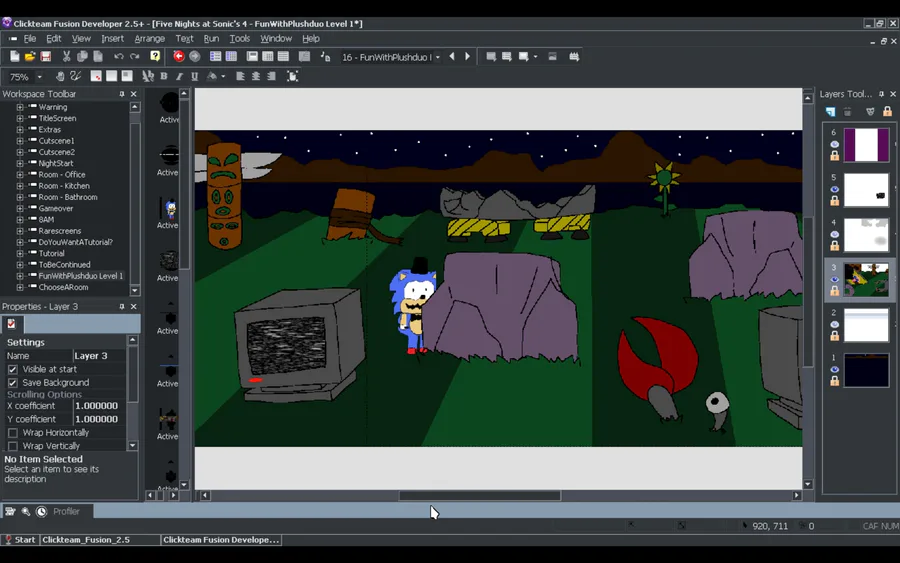
Task: Click Delete Layer trash icon
Action: 847,111
